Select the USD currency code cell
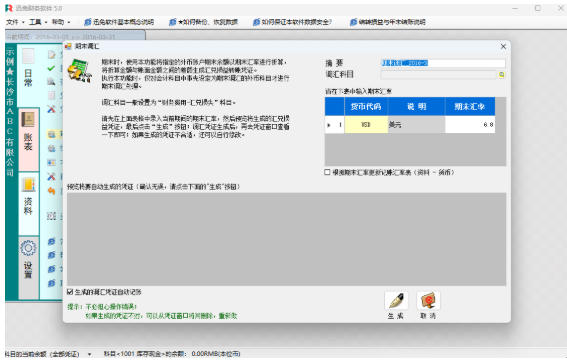This screenshot has width=567, height=363. 366,125
